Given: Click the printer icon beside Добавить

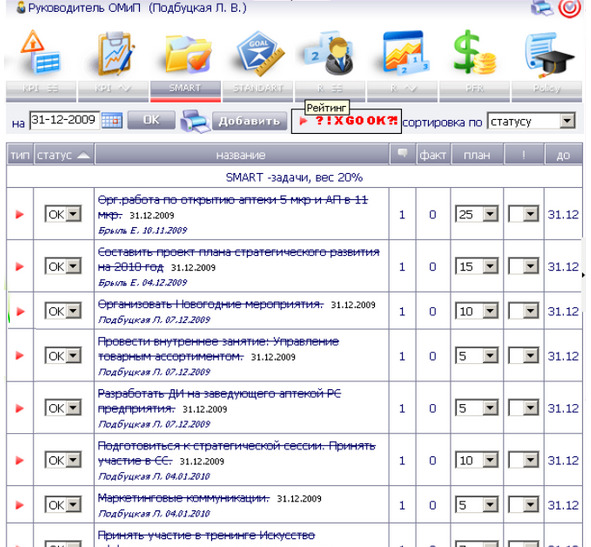Looking at the screenshot, I should (194, 121).
